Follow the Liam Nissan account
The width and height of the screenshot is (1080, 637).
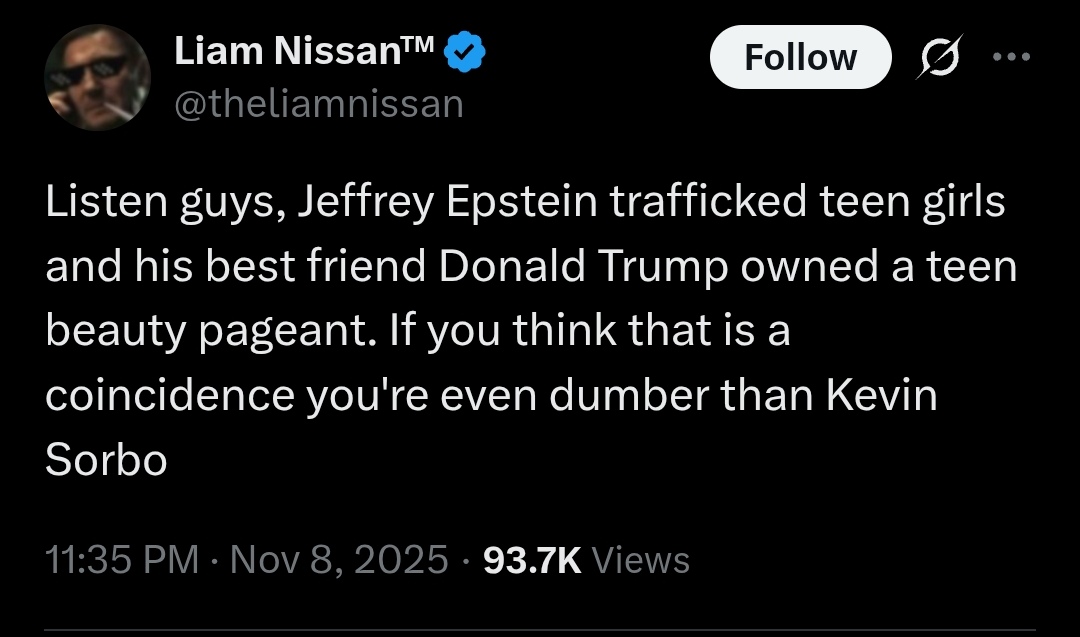pos(800,57)
